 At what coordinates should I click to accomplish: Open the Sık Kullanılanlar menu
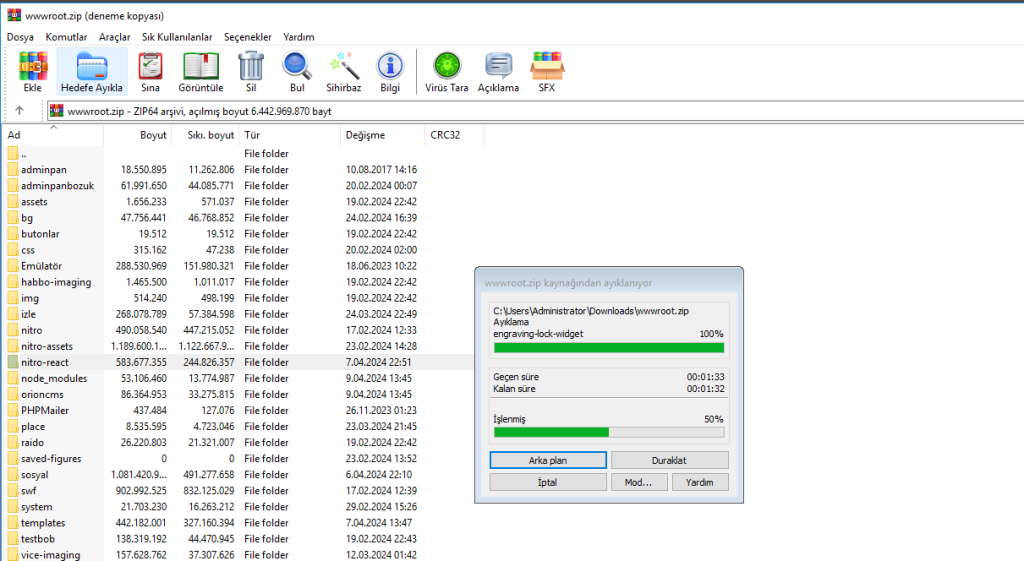click(177, 37)
